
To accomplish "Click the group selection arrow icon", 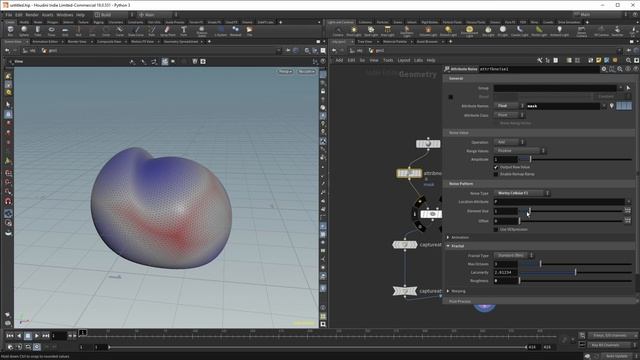I will coord(628,88).
